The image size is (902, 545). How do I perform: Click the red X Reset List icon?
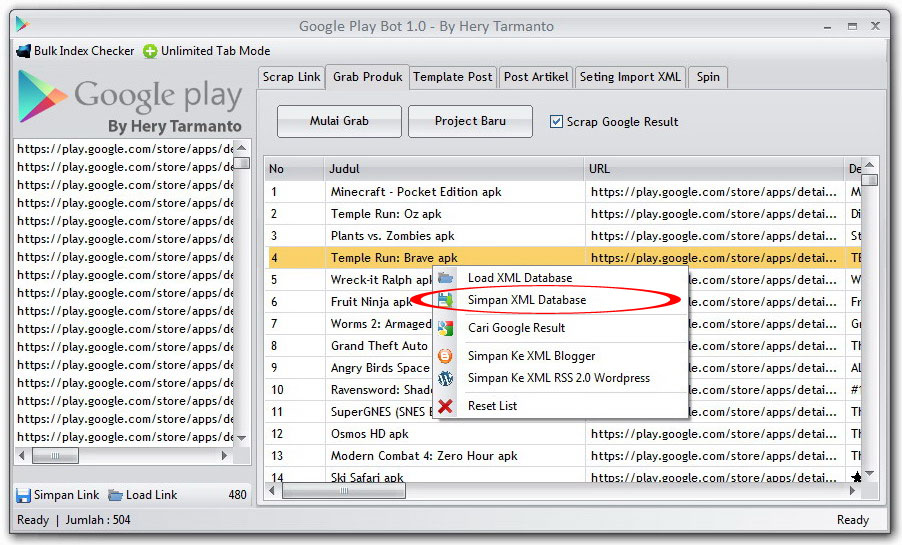click(445, 406)
